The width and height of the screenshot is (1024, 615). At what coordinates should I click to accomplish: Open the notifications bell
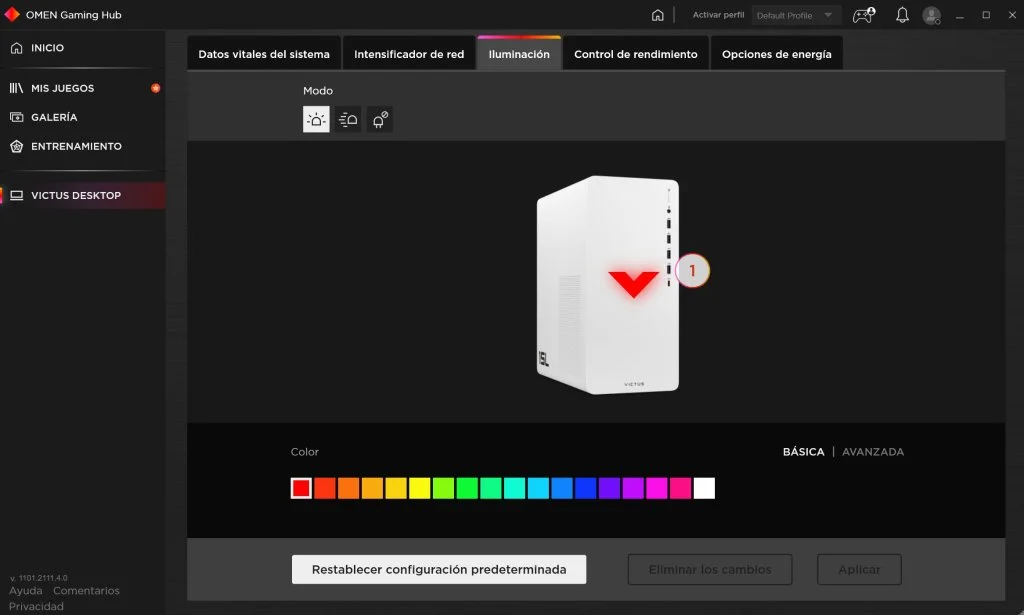point(902,14)
